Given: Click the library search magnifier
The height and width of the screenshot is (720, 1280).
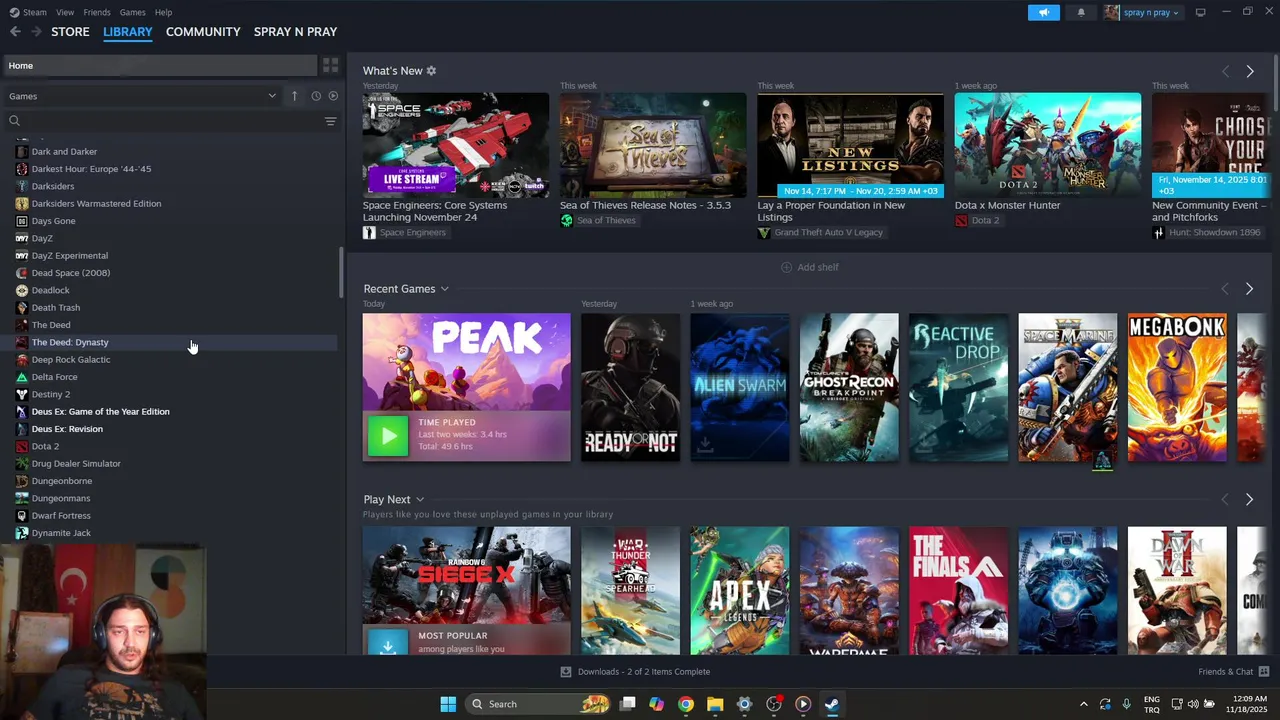Looking at the screenshot, I should click(x=15, y=121).
